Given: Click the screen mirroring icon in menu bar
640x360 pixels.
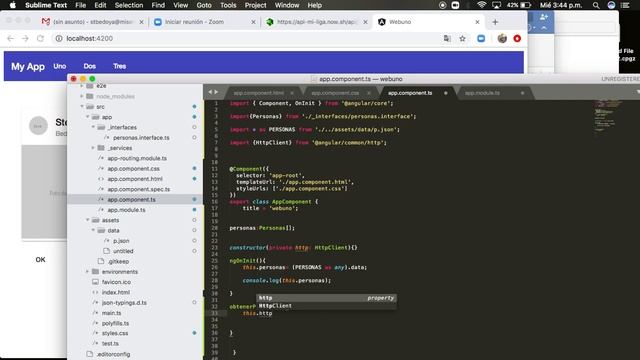Looking at the screenshot, I should 496,5.
